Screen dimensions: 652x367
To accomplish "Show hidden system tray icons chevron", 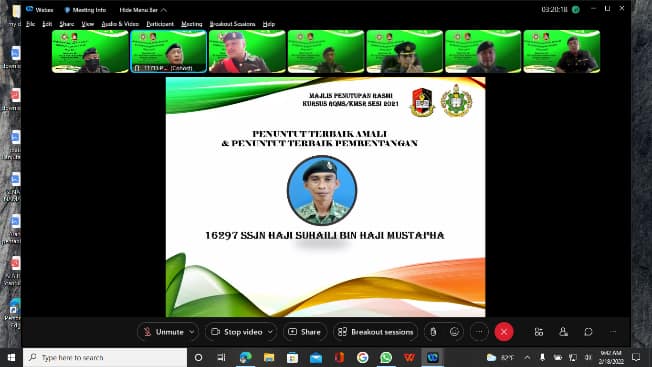I will (527, 357).
